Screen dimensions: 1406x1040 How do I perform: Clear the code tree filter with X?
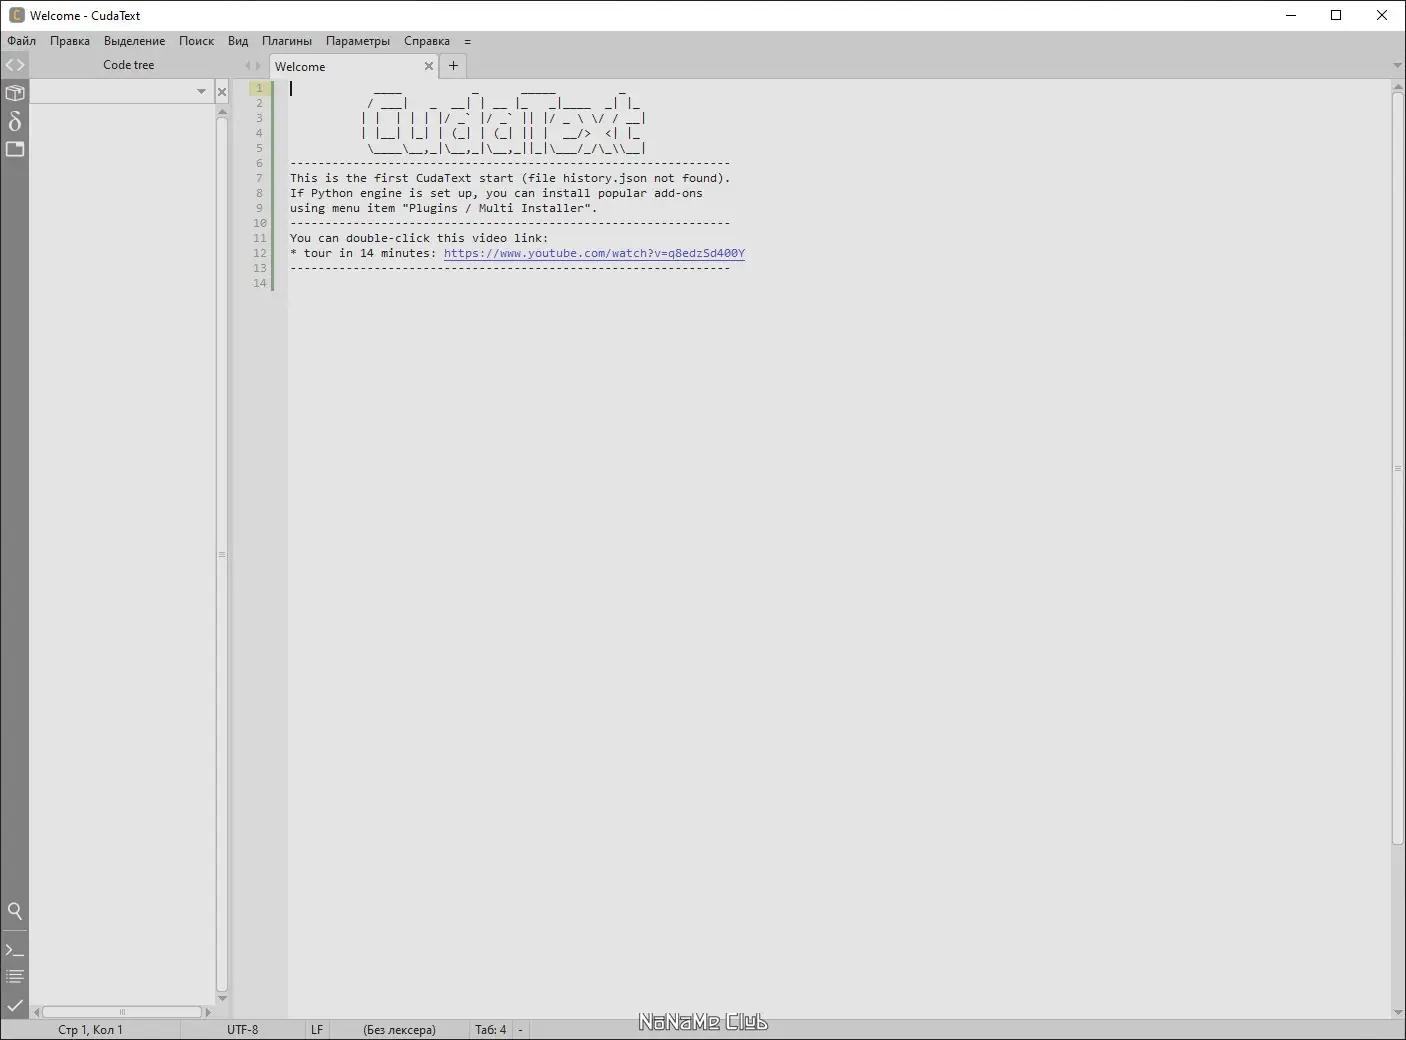click(x=222, y=92)
